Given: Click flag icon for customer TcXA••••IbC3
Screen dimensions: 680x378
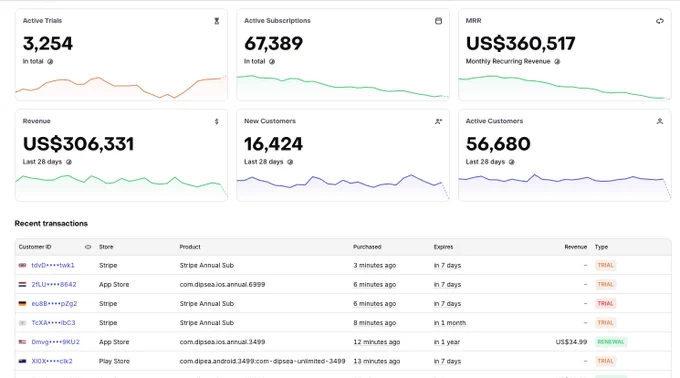Looking at the screenshot, I should click(23, 323).
